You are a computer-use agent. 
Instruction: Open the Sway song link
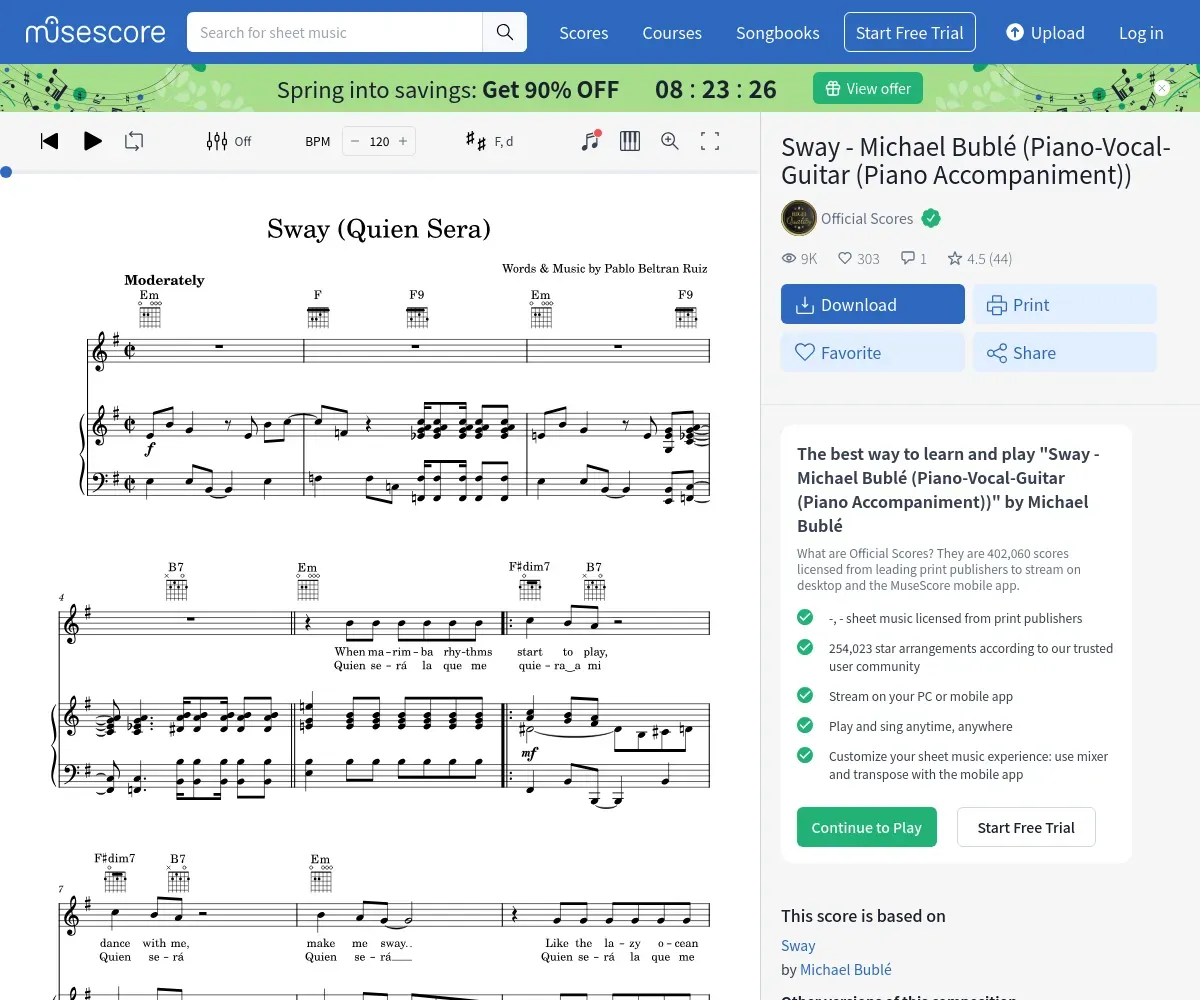point(798,945)
